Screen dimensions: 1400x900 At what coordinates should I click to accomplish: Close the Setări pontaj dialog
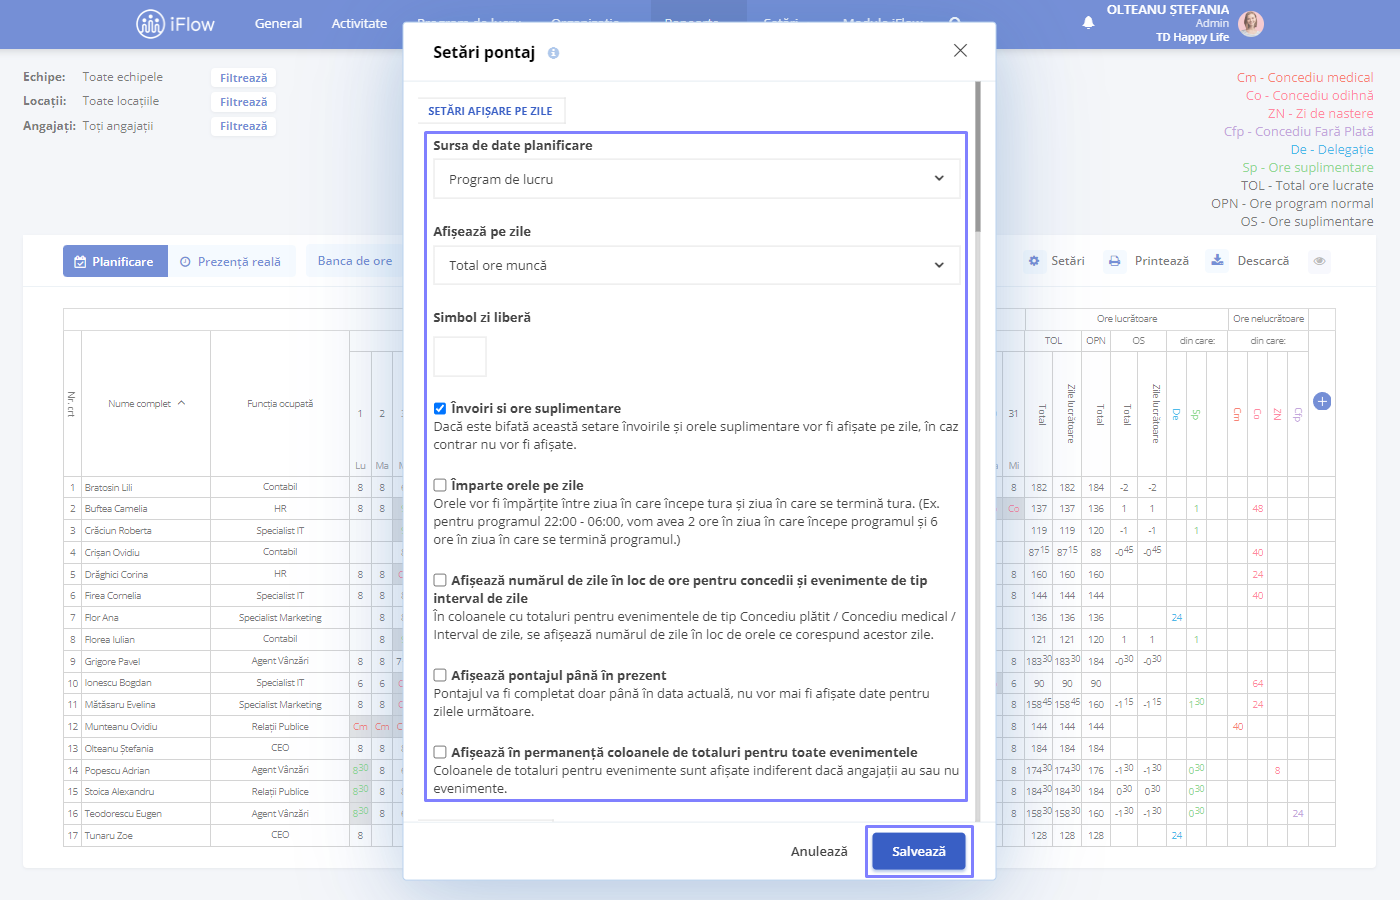pos(960,50)
